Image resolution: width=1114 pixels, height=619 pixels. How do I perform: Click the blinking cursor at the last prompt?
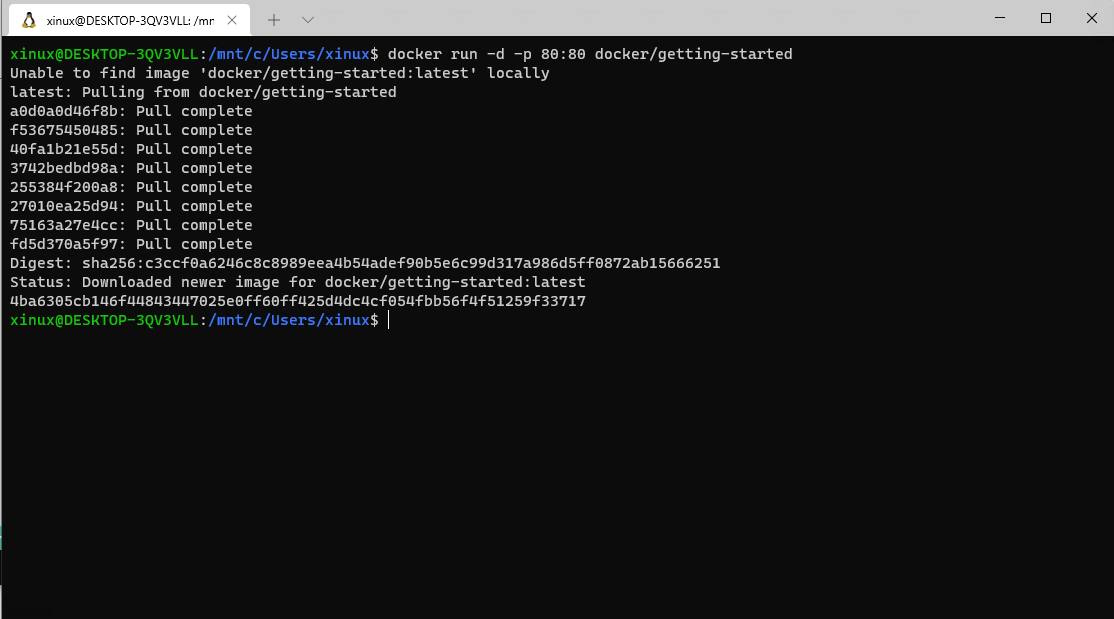coord(388,320)
